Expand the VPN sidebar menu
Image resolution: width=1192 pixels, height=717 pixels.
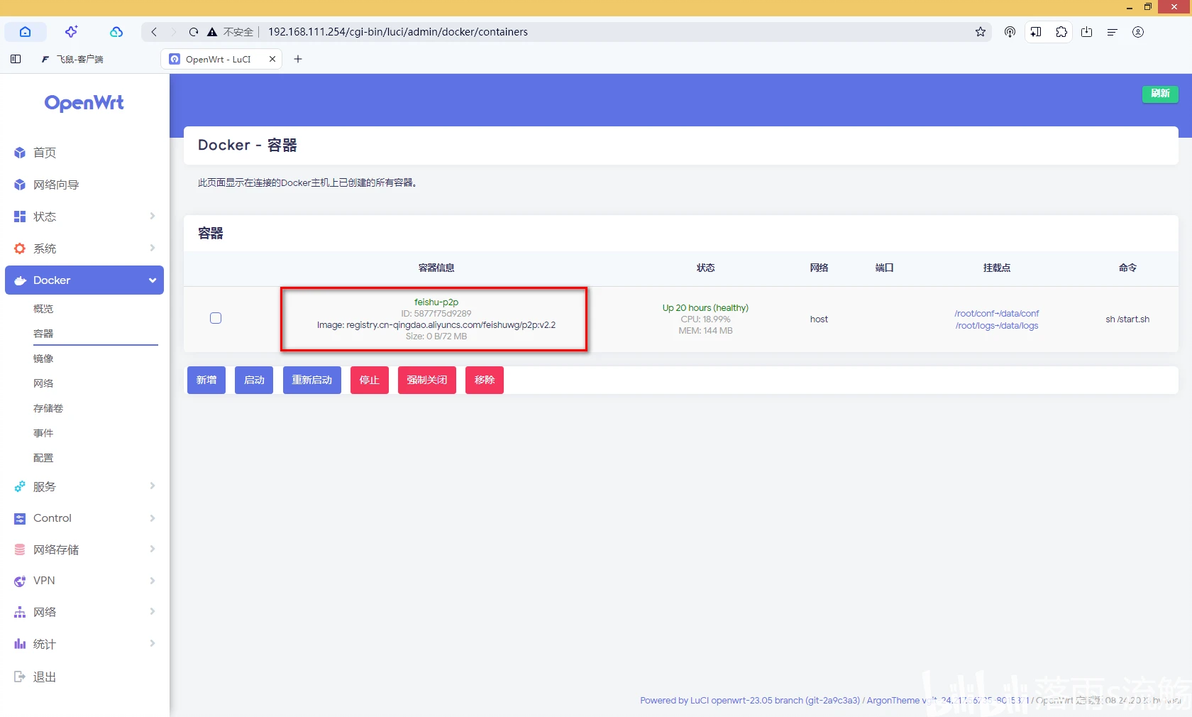coord(84,581)
